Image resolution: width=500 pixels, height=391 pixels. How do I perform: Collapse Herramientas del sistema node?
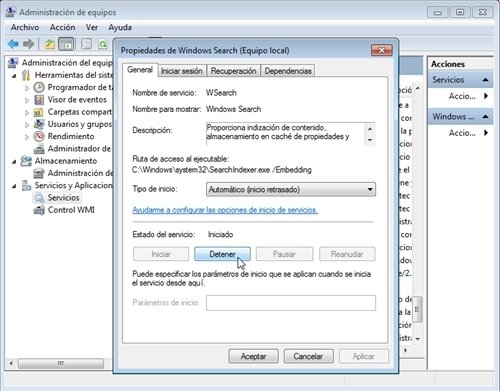pyautogui.click(x=14, y=76)
